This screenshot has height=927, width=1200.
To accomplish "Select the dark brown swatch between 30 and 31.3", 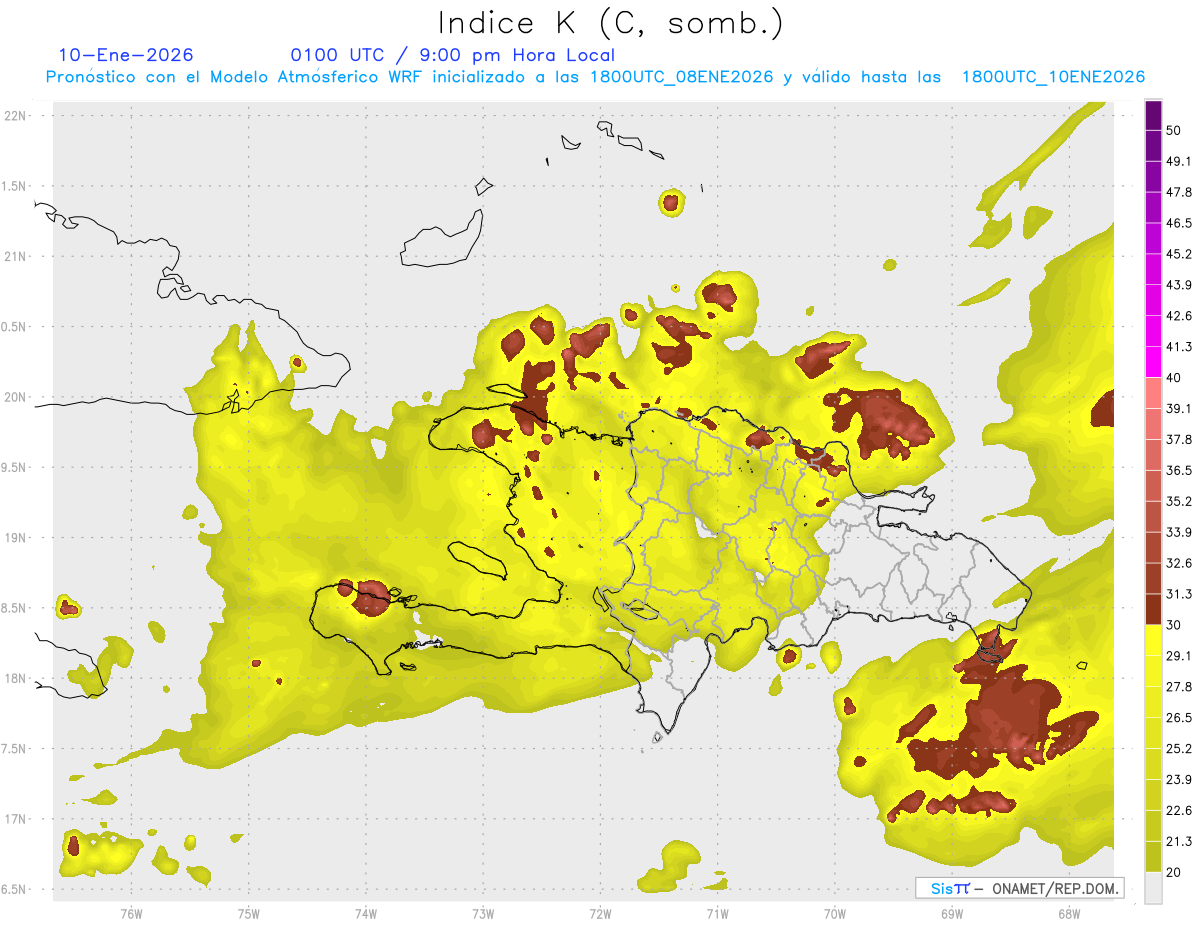I will (x=1154, y=610).
